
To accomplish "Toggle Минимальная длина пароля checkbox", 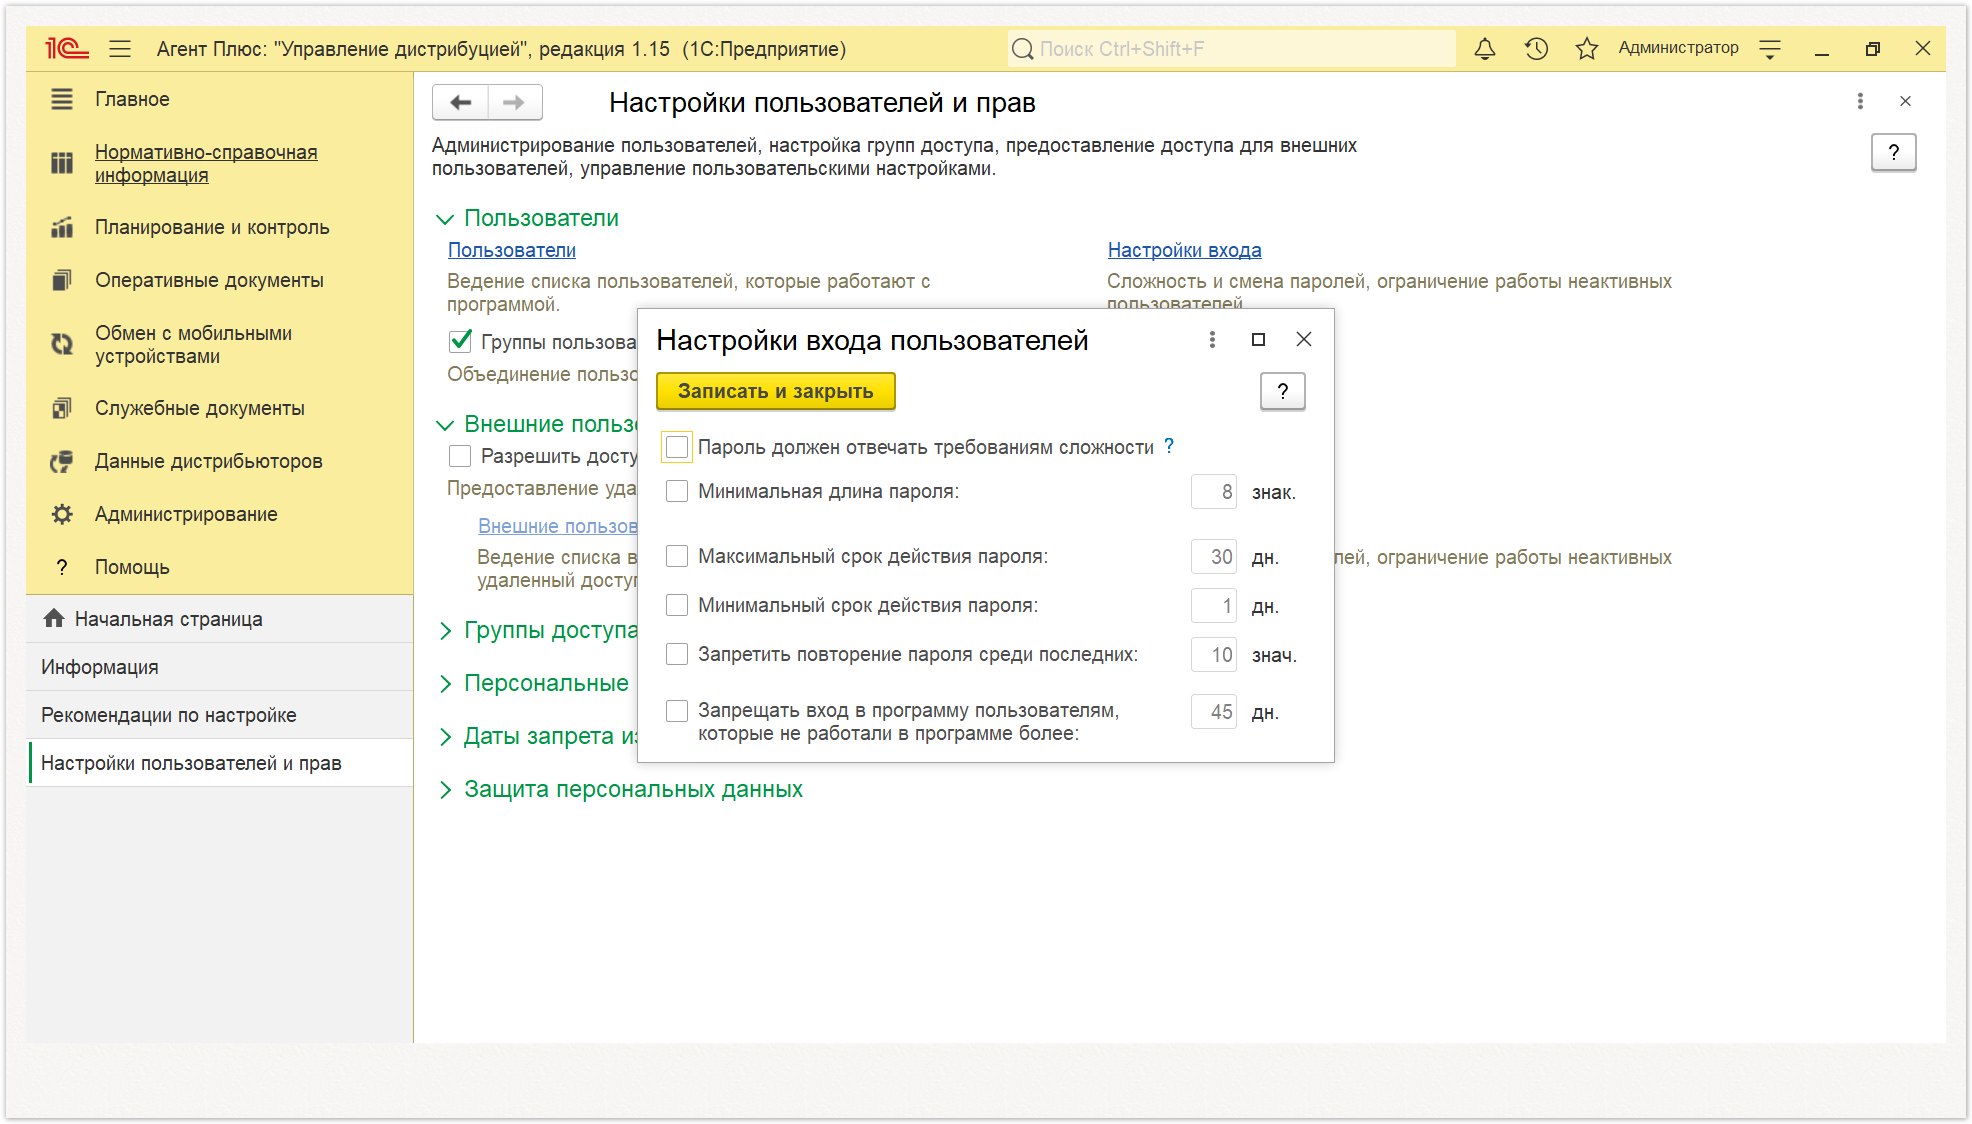I will (x=677, y=491).
